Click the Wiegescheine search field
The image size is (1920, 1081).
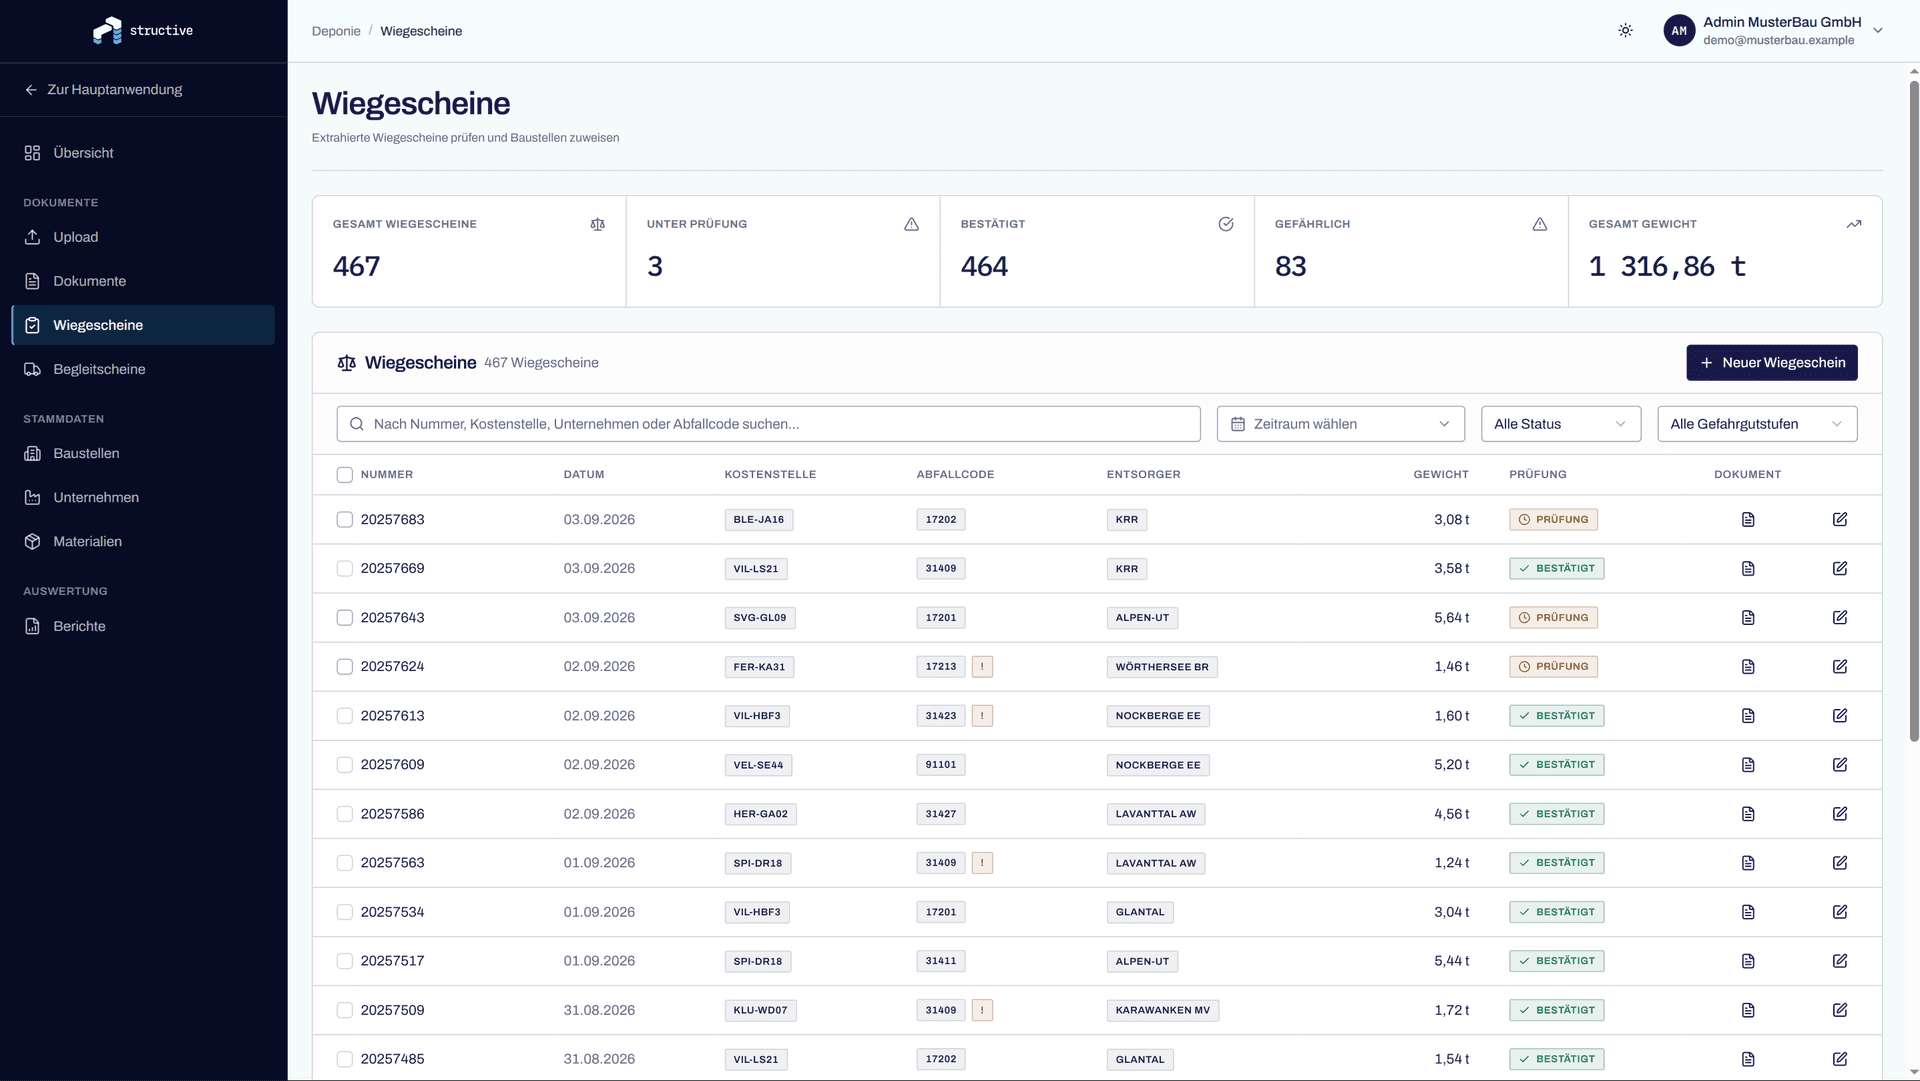pyautogui.click(x=768, y=424)
